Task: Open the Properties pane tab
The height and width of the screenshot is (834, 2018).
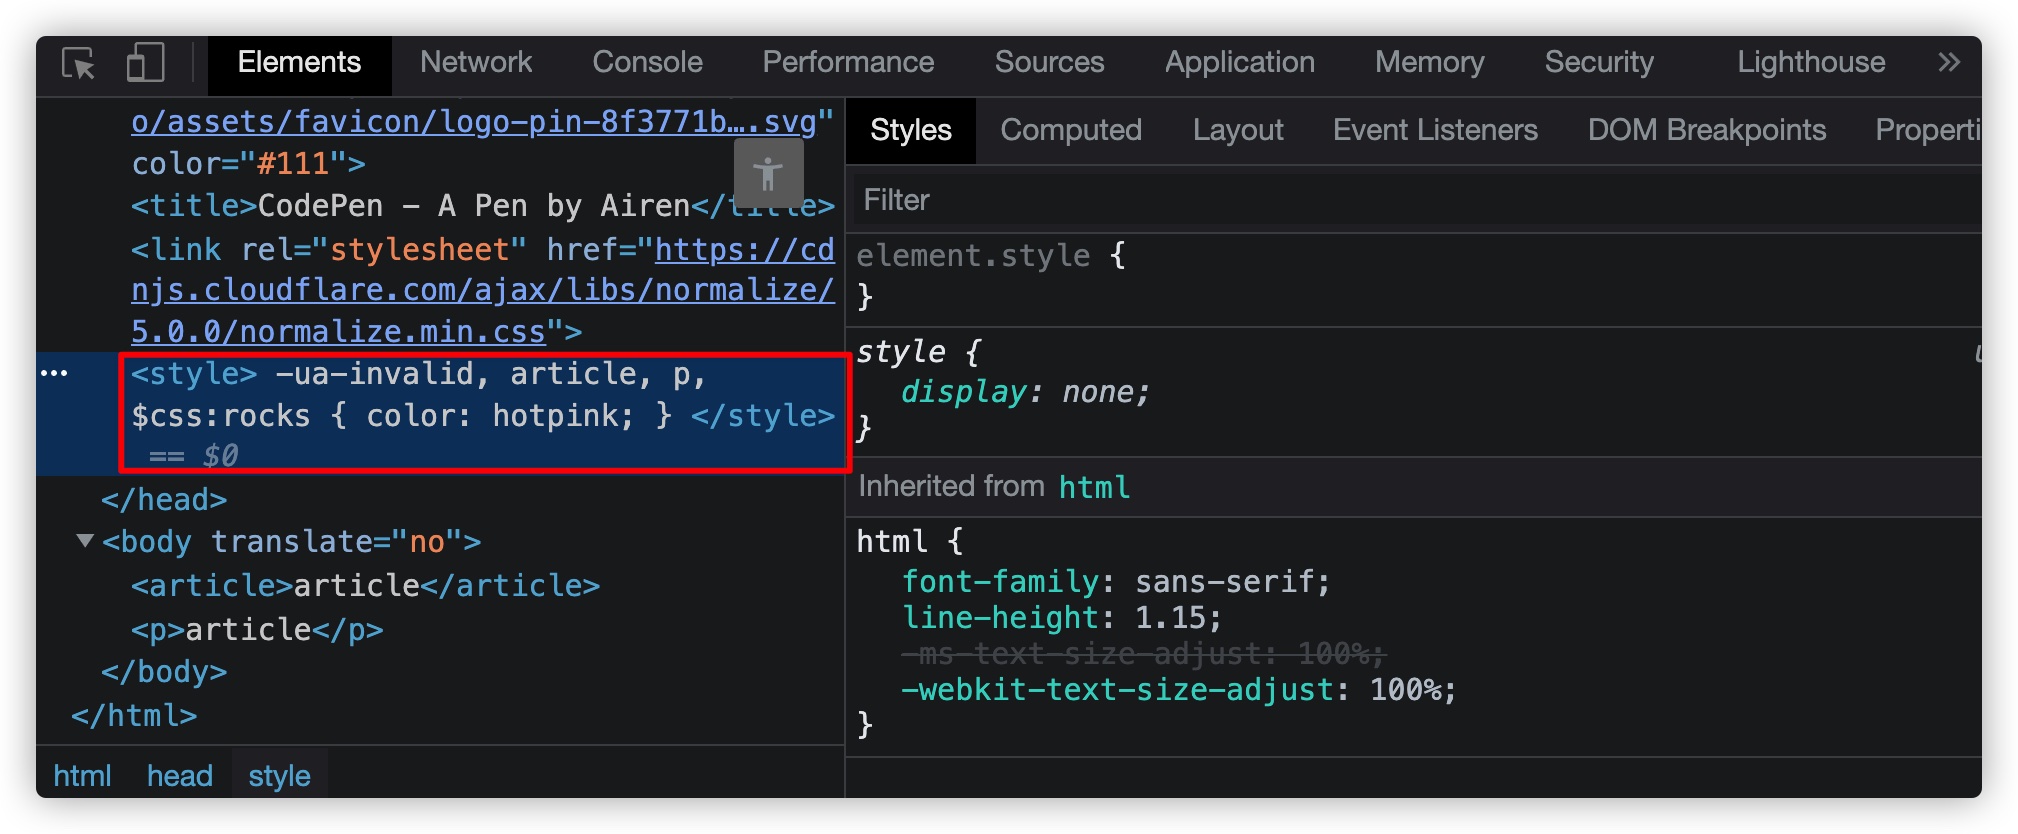Action: [x=1928, y=130]
